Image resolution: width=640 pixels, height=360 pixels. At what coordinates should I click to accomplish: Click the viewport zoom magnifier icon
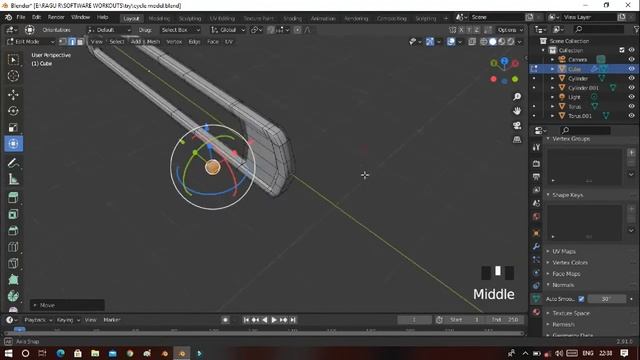517,97
